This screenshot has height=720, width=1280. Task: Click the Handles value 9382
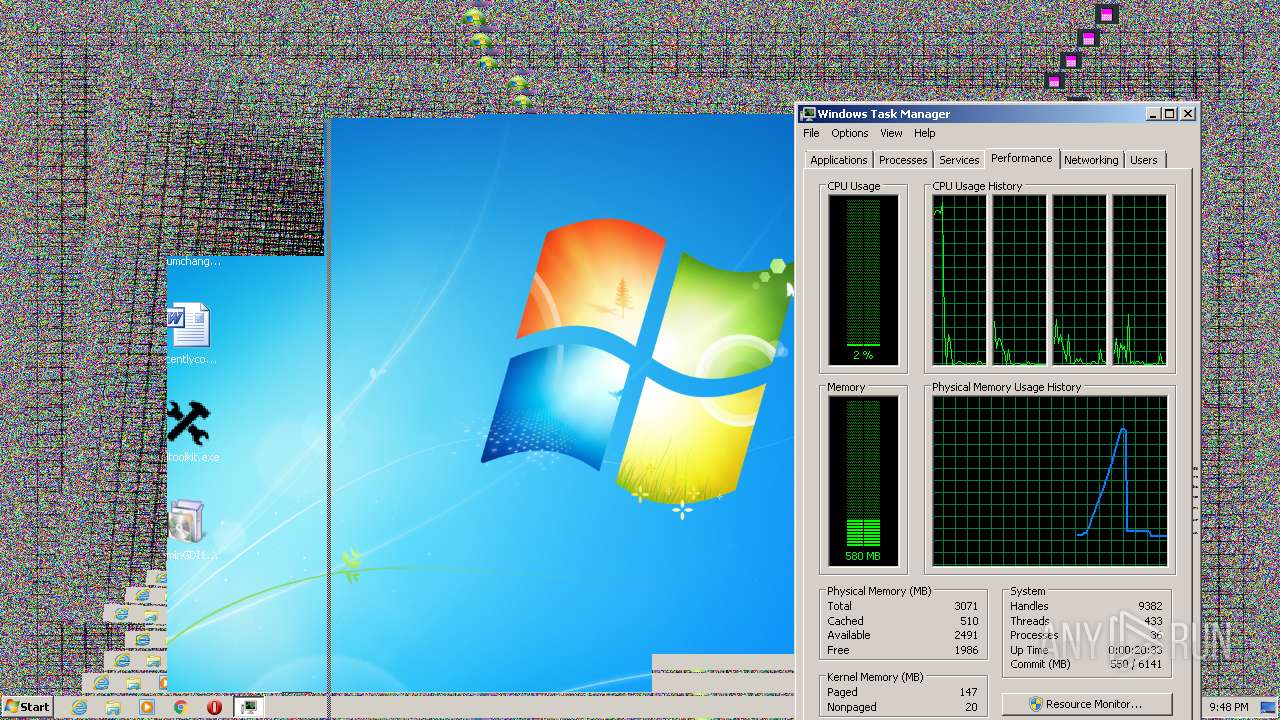[x=1150, y=606]
